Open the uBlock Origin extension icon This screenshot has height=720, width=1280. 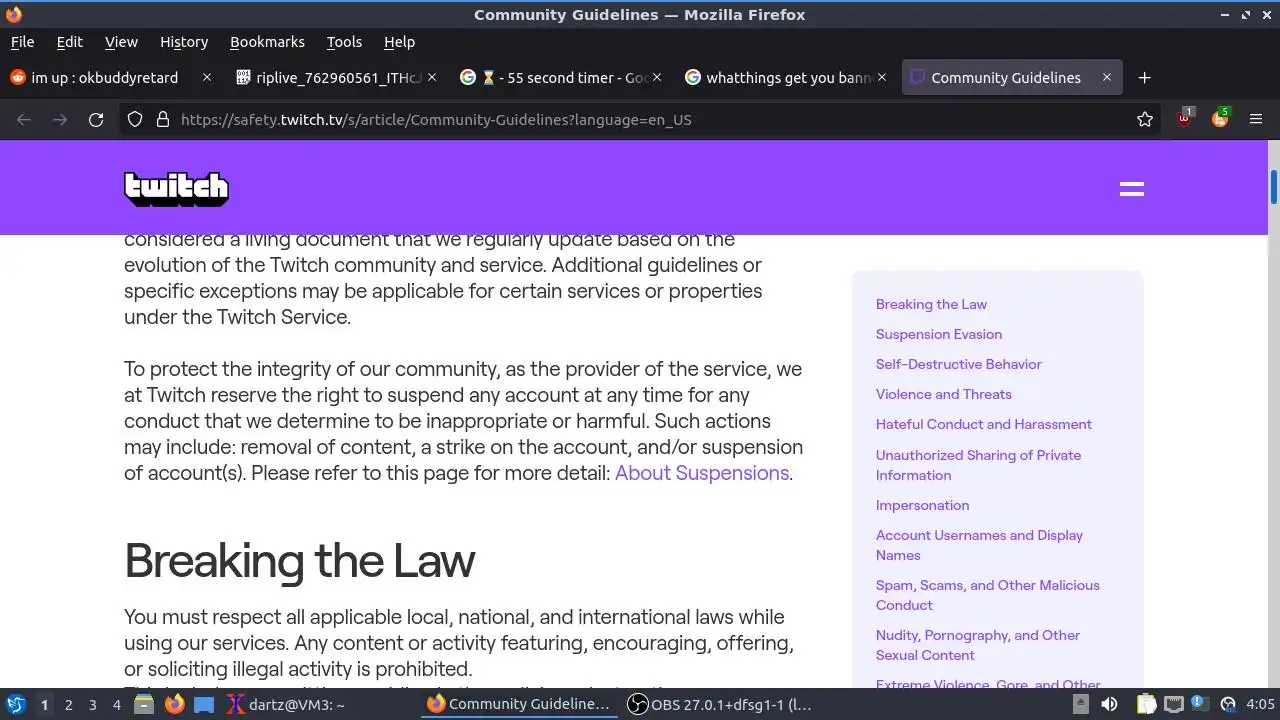pos(1185,118)
